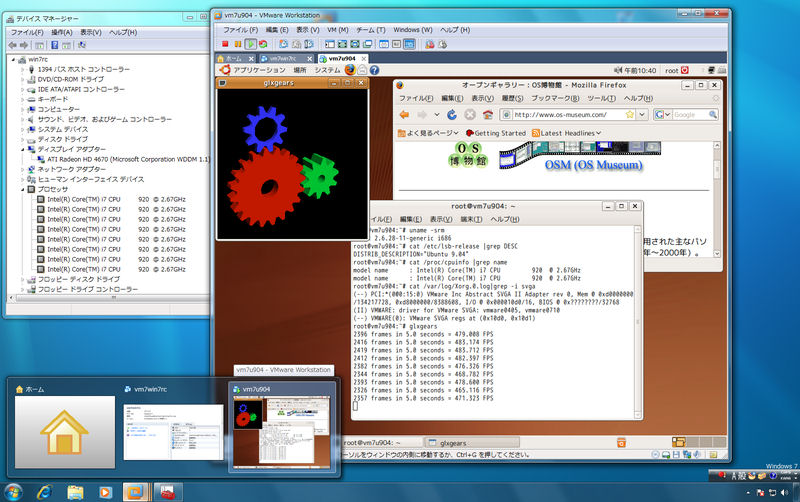800x502 pixels.
Task: Open the Windows (W) menu in VMware Workstation
Action: [x=413, y=30]
